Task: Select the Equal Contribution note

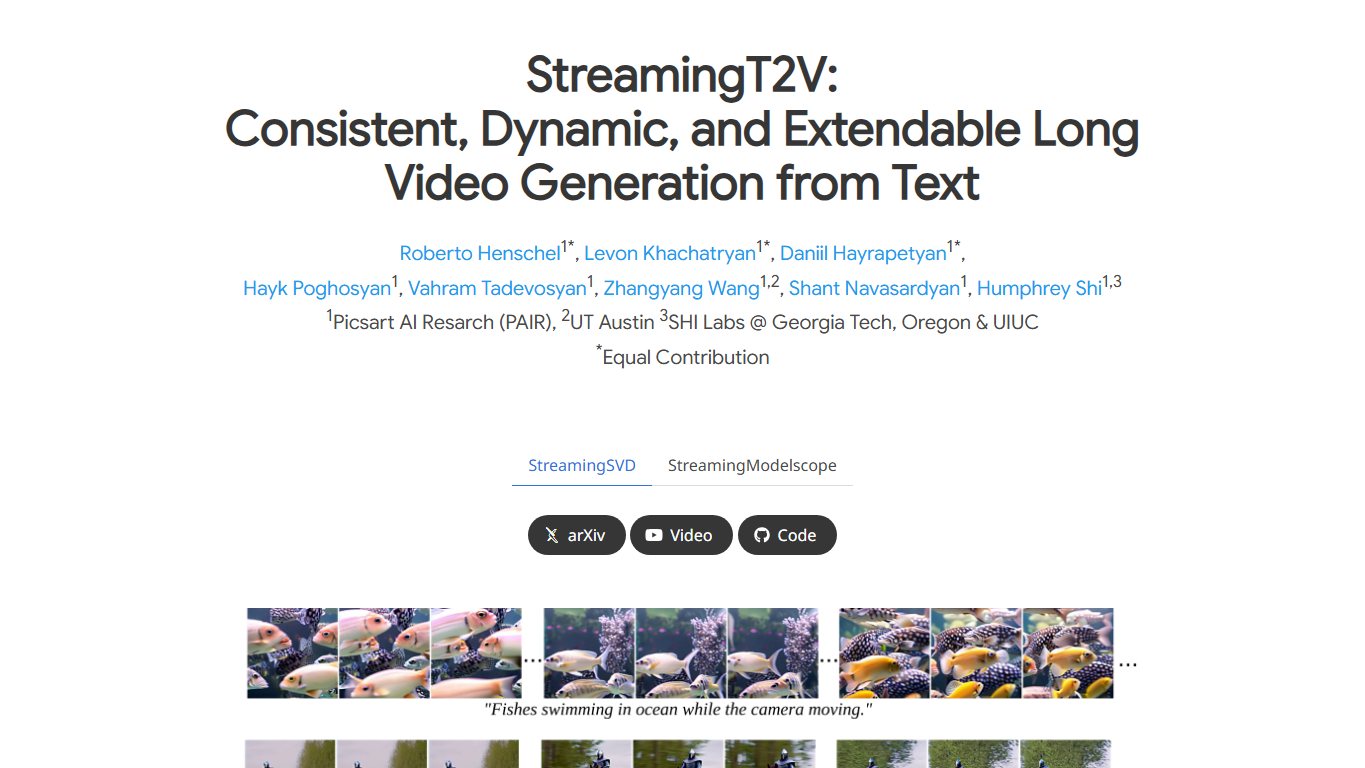Action: coord(683,357)
